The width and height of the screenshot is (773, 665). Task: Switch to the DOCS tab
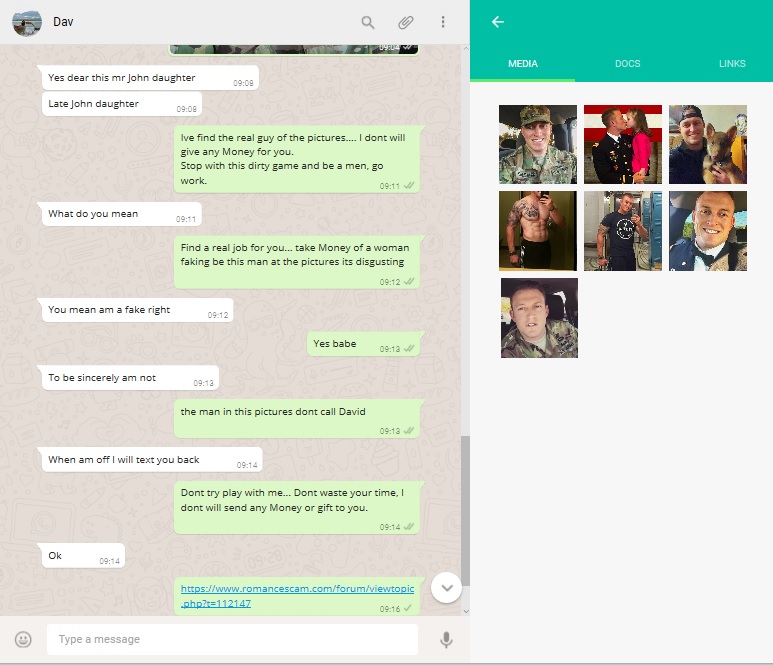tap(627, 64)
